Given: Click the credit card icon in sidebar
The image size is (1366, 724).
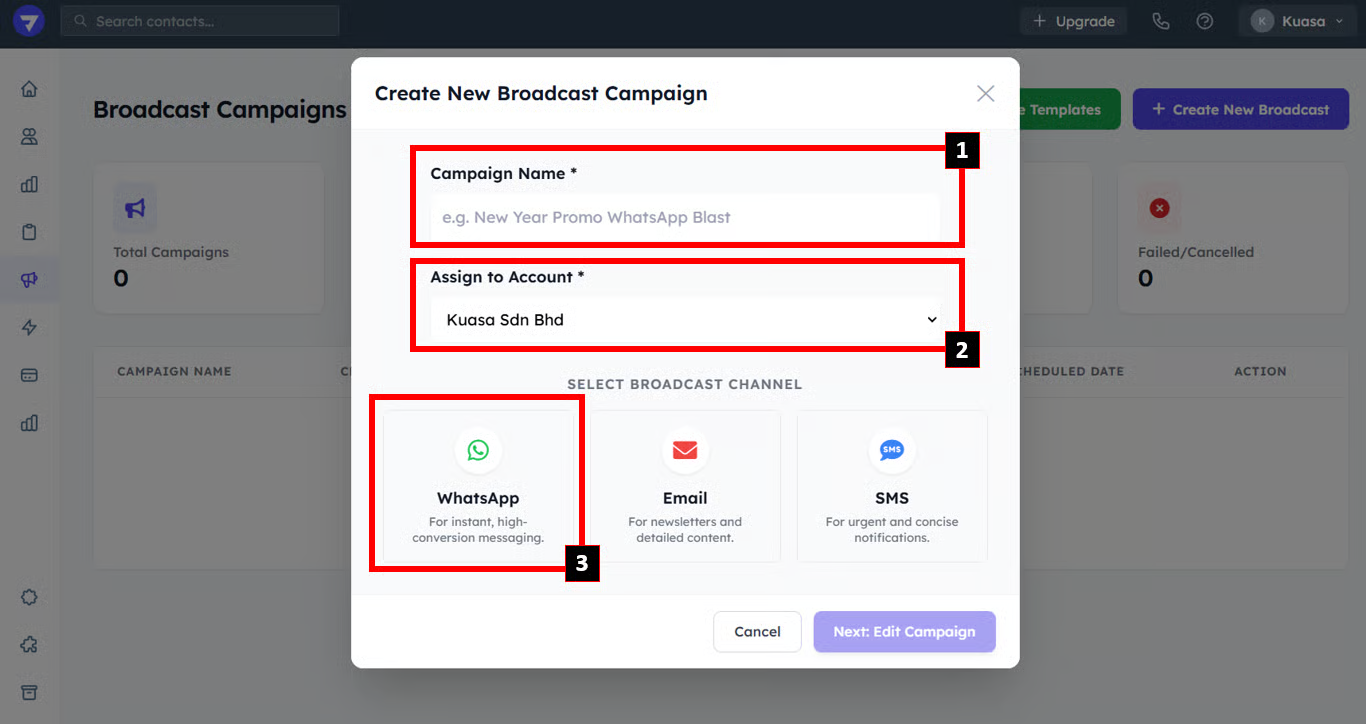Looking at the screenshot, I should pos(29,375).
